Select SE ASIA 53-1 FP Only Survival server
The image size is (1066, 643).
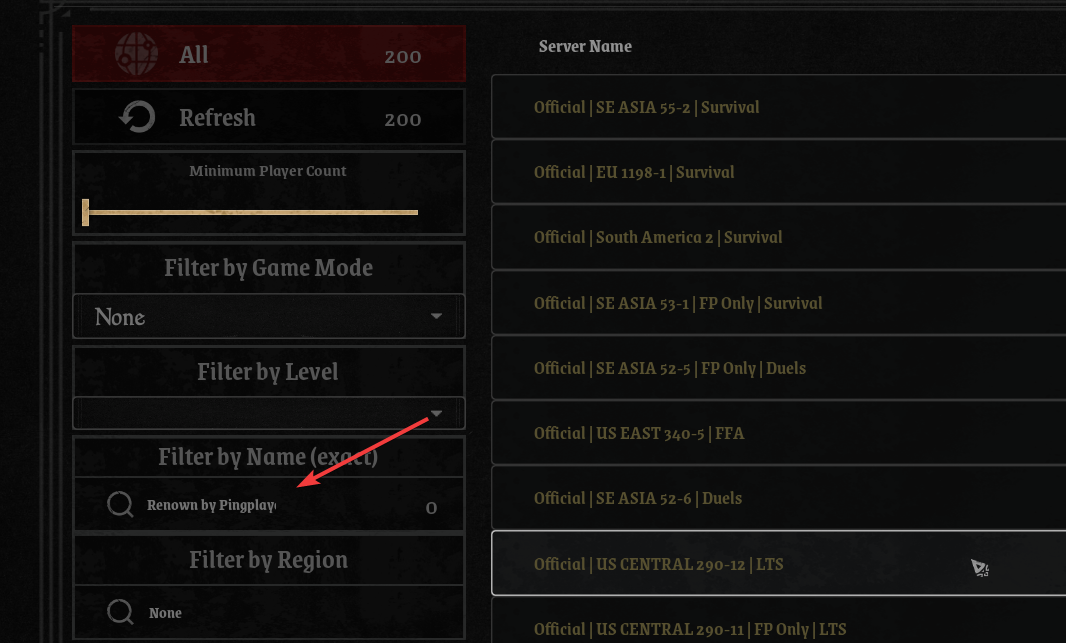[678, 303]
